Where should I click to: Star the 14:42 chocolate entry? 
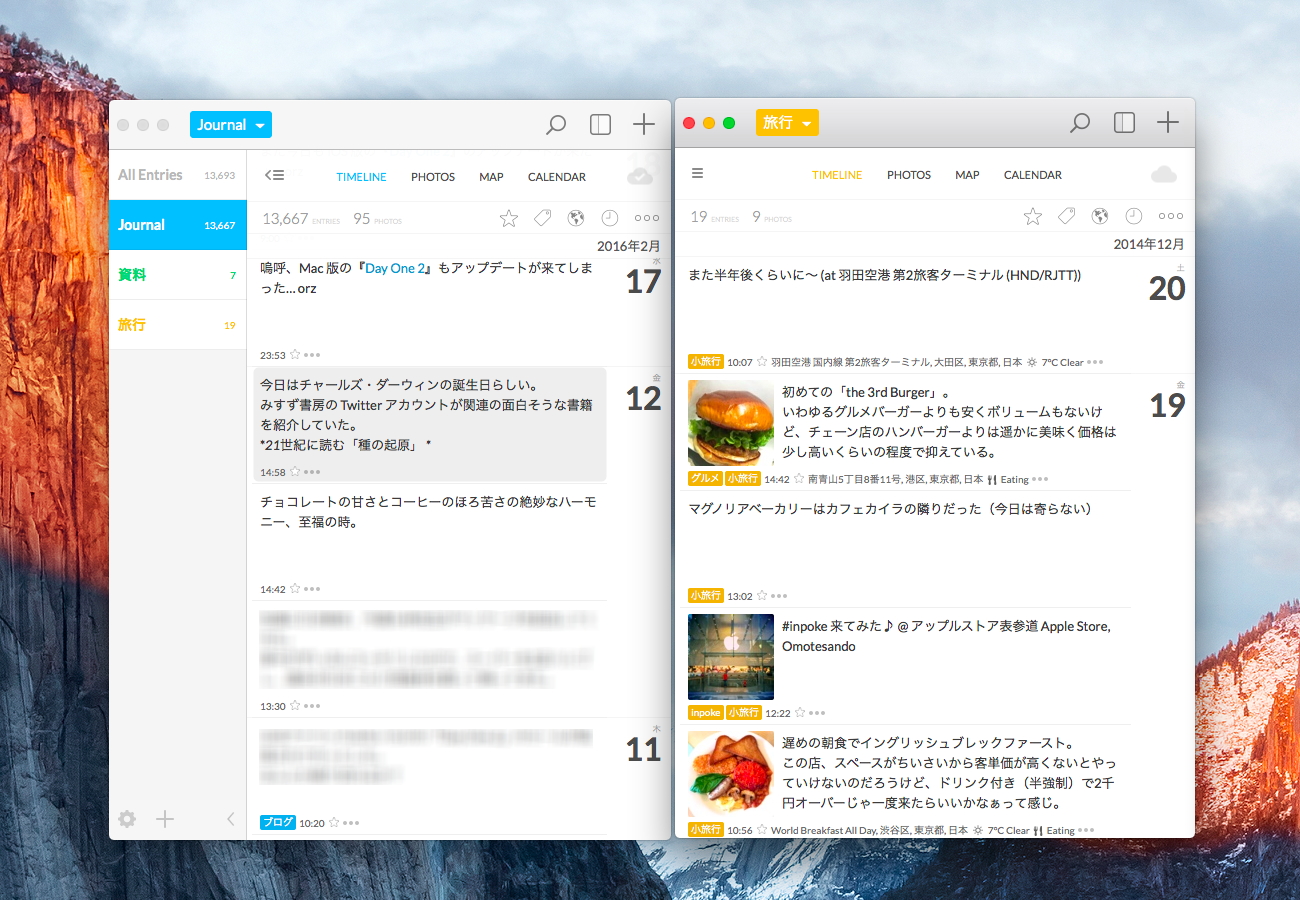[x=295, y=589]
